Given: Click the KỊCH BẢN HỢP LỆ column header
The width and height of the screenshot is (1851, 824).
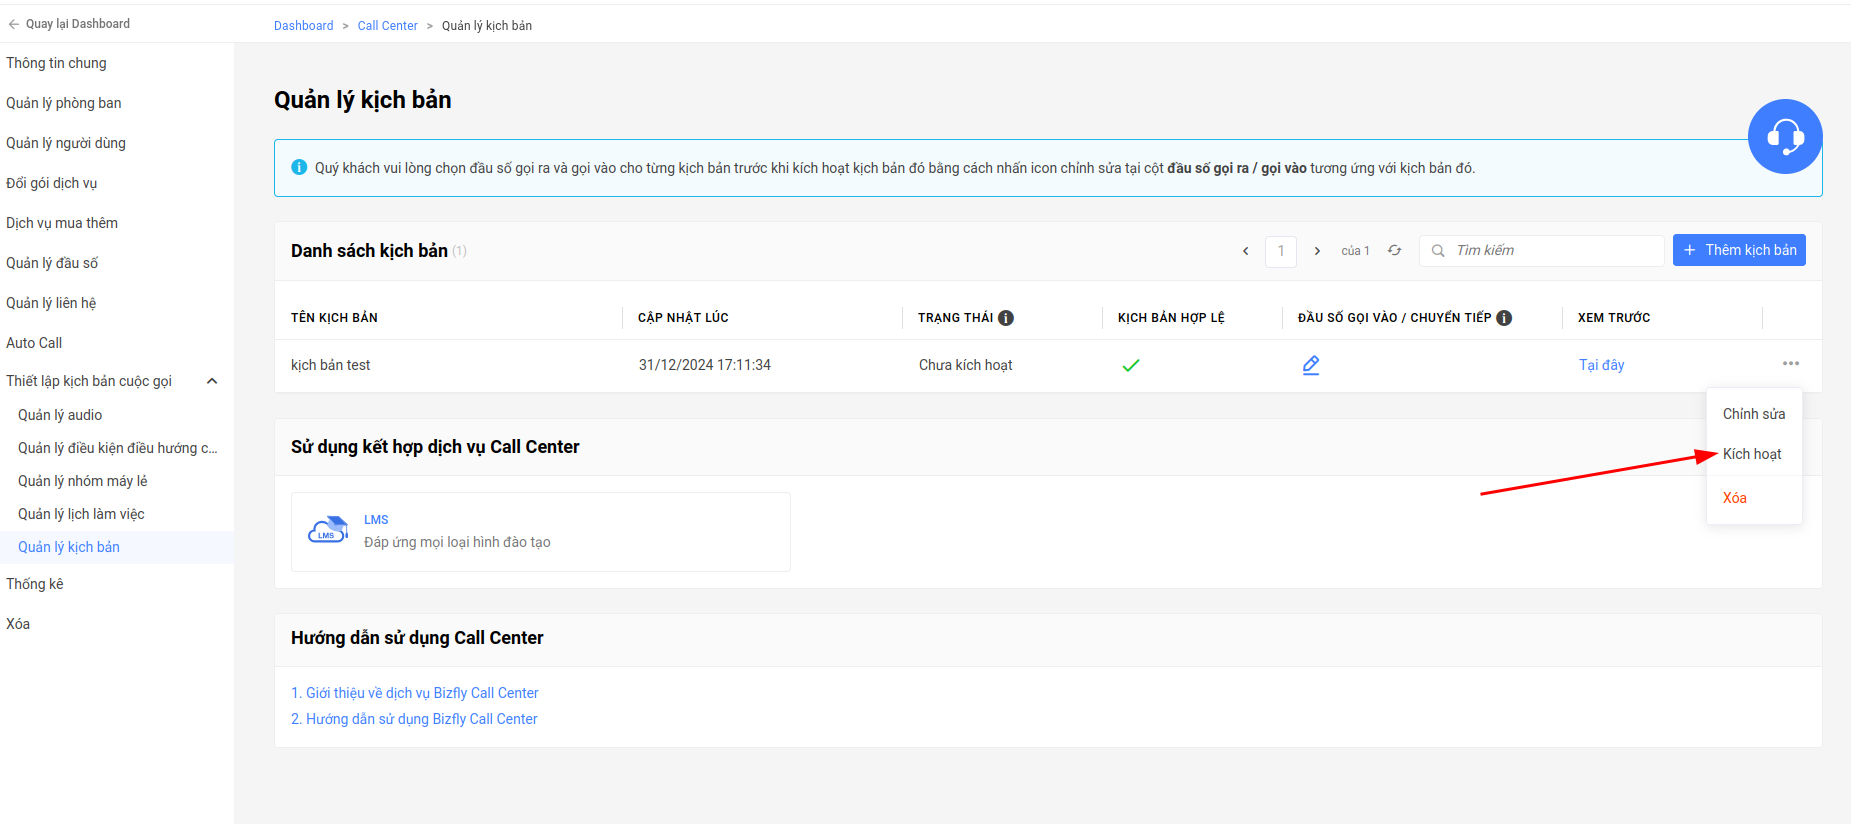Looking at the screenshot, I should (x=1171, y=318).
